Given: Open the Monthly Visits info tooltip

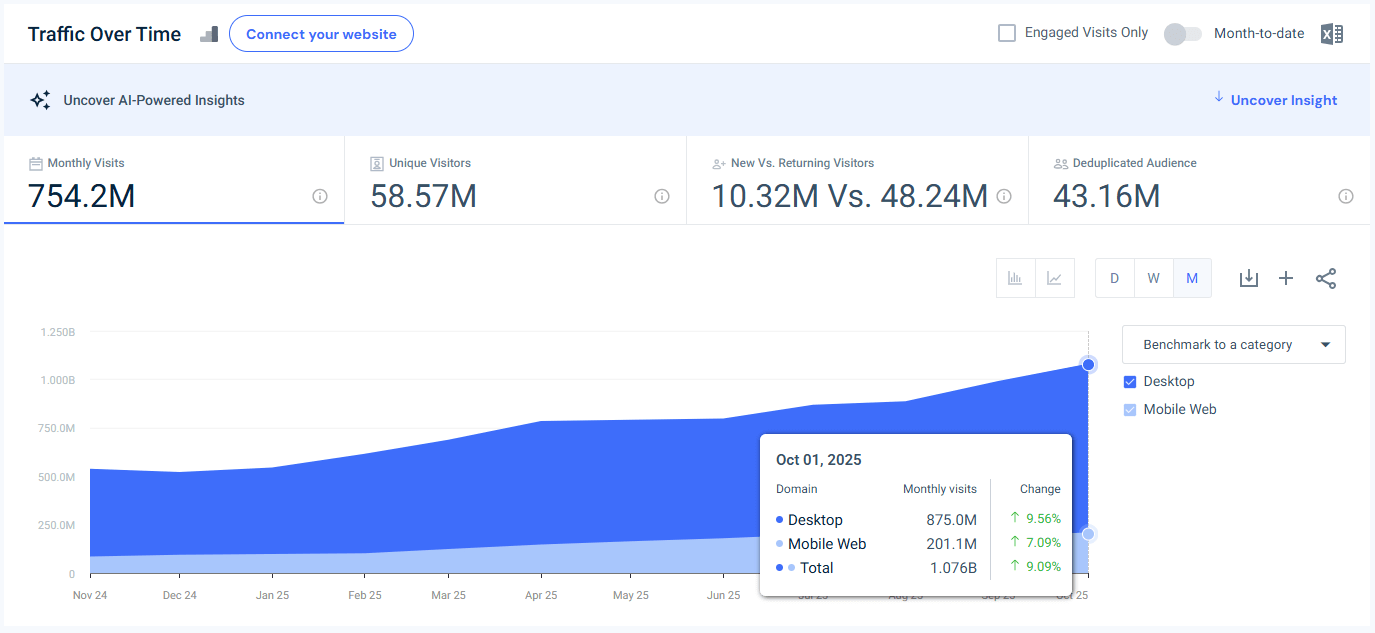Looking at the screenshot, I should (x=319, y=197).
